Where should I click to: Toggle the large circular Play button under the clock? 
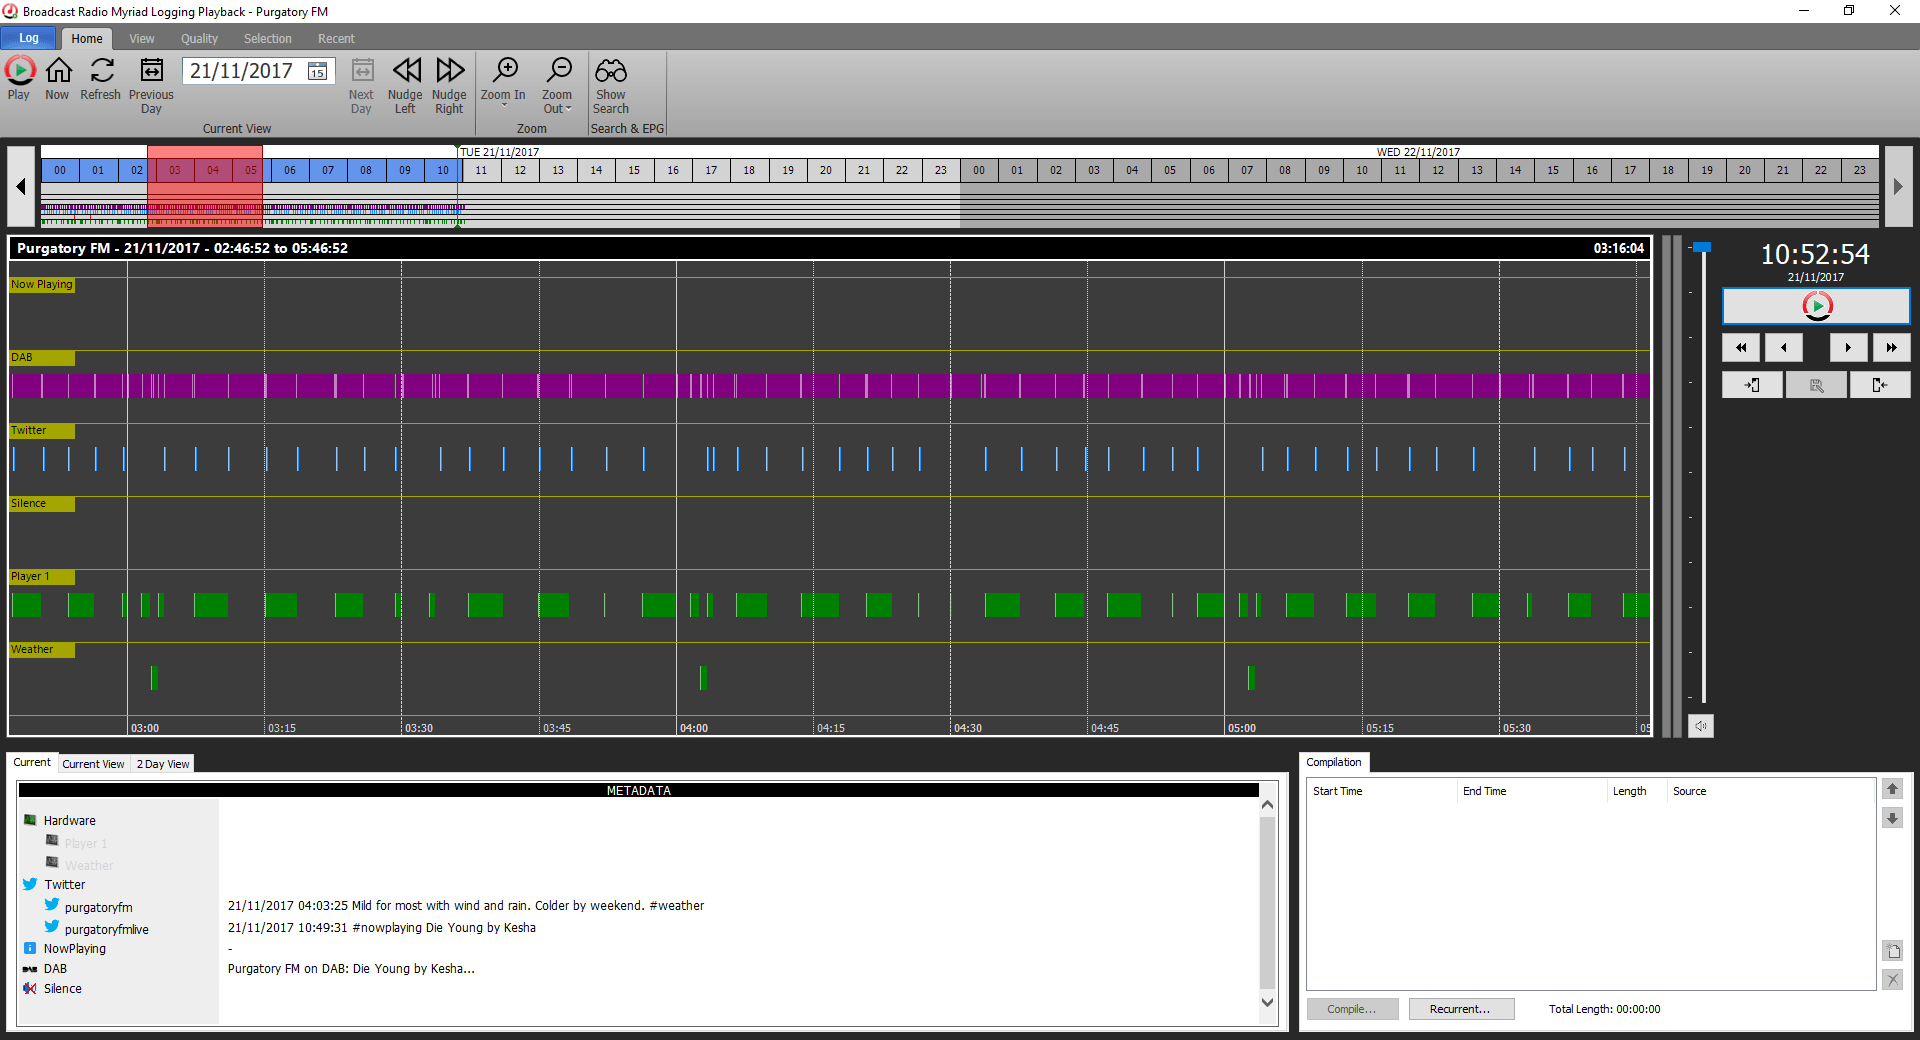coord(1816,306)
